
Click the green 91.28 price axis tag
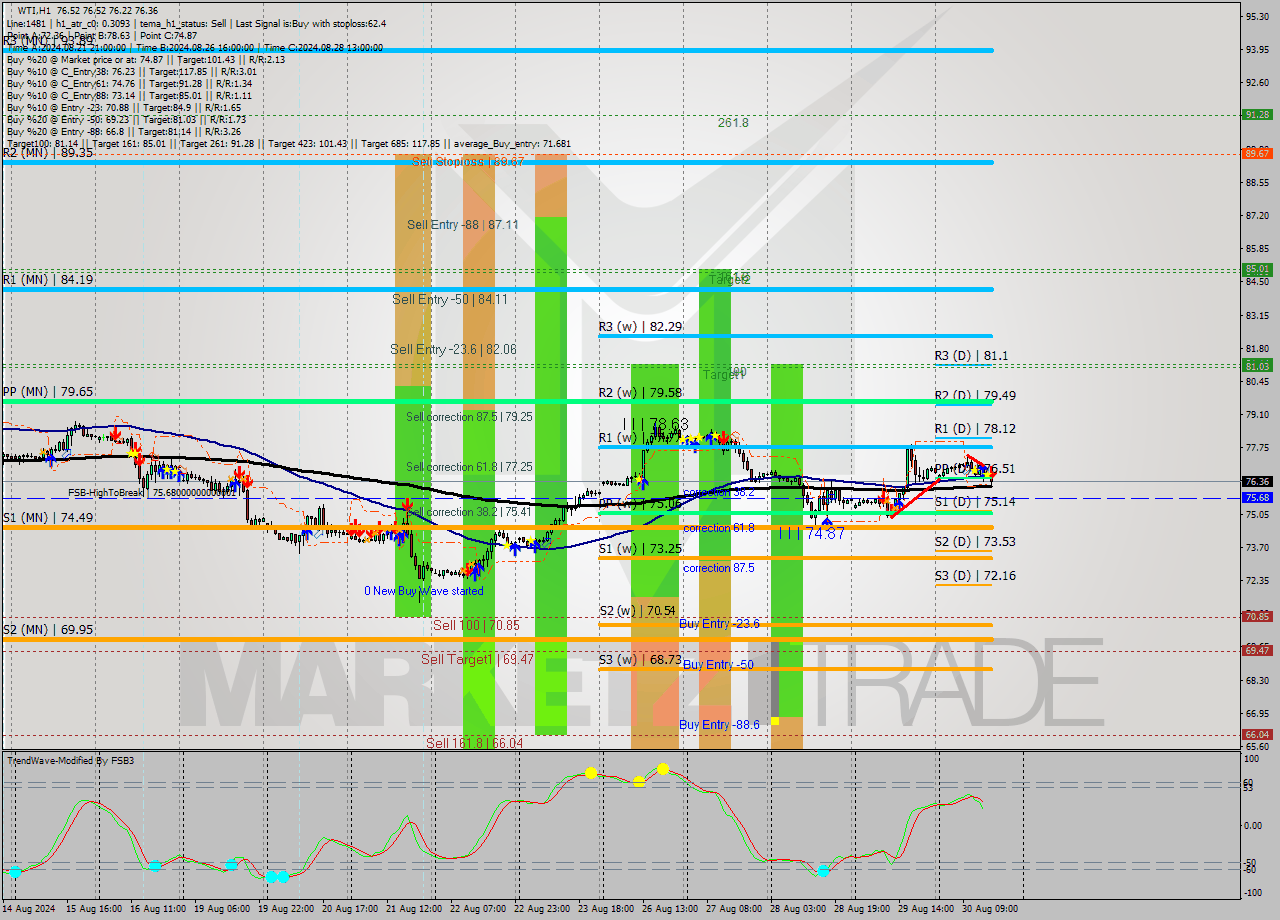(1257, 115)
